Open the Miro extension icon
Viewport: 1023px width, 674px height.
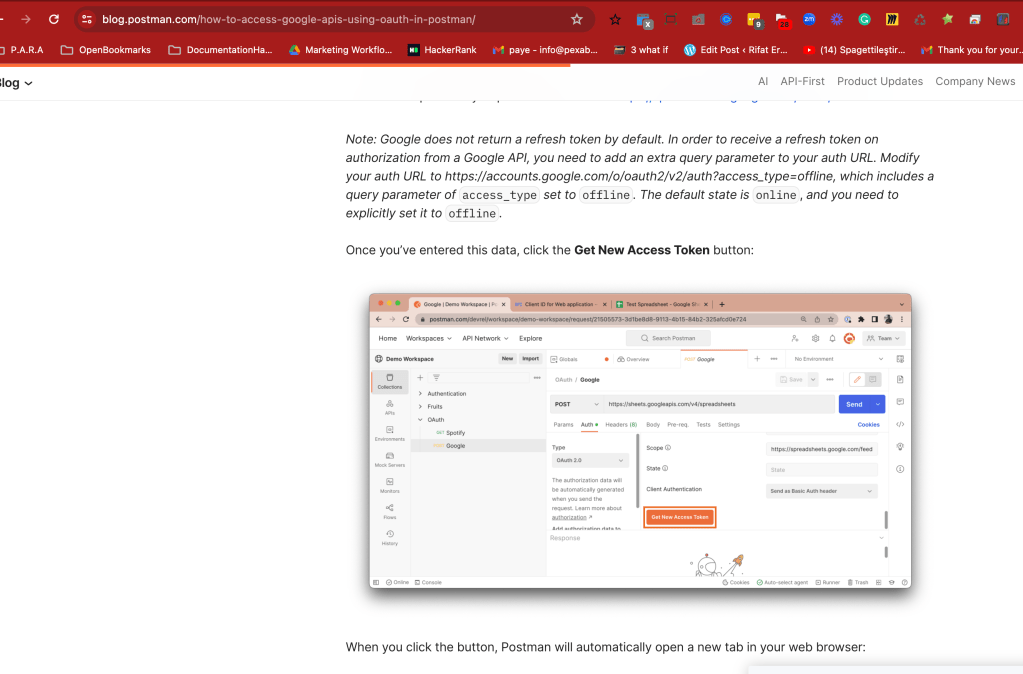pos(892,20)
